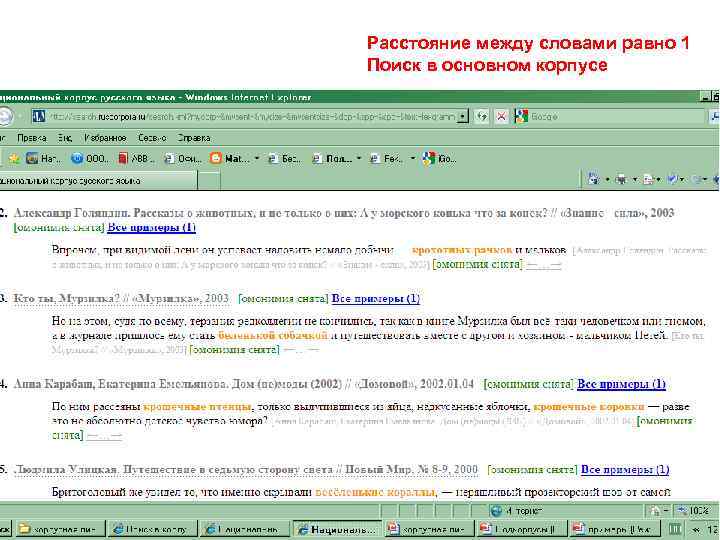The width and height of the screenshot is (720, 540).
Task: Open the 'Осн..' favorites bar shortcut
Action: (183, 159)
